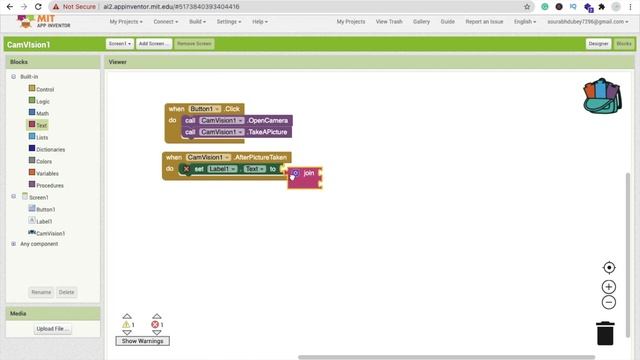The image size is (640, 360).
Task: Open the My Projects dropdown menu
Action: click(126, 22)
